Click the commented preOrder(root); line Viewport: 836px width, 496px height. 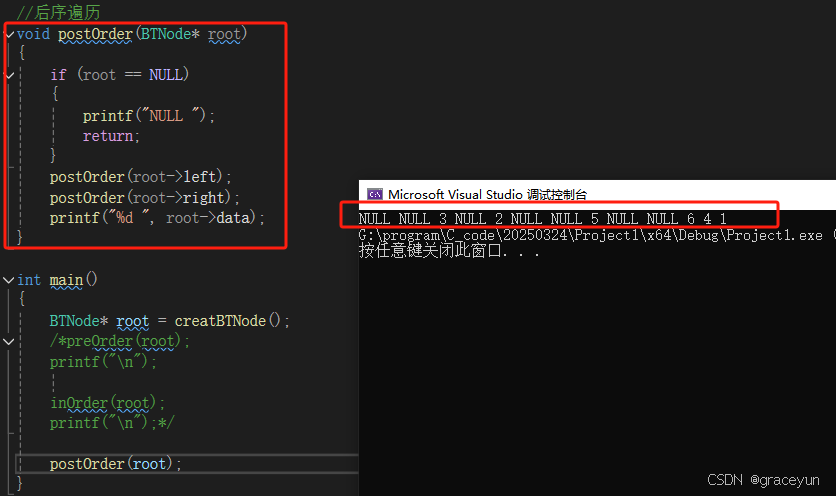pos(119,341)
